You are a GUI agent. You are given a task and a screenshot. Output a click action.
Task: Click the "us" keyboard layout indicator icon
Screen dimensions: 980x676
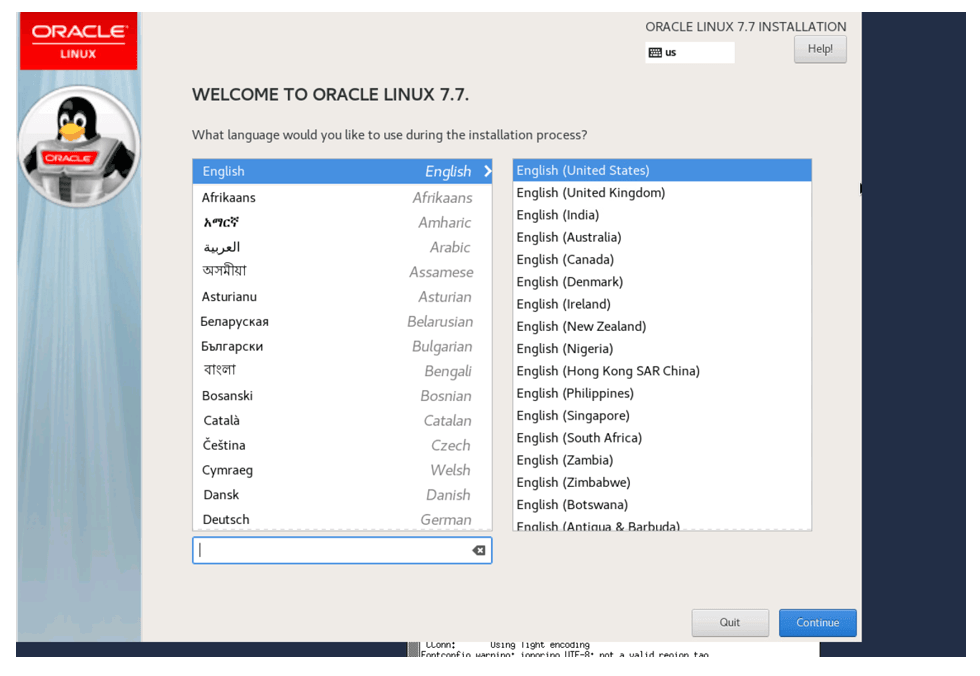point(655,51)
